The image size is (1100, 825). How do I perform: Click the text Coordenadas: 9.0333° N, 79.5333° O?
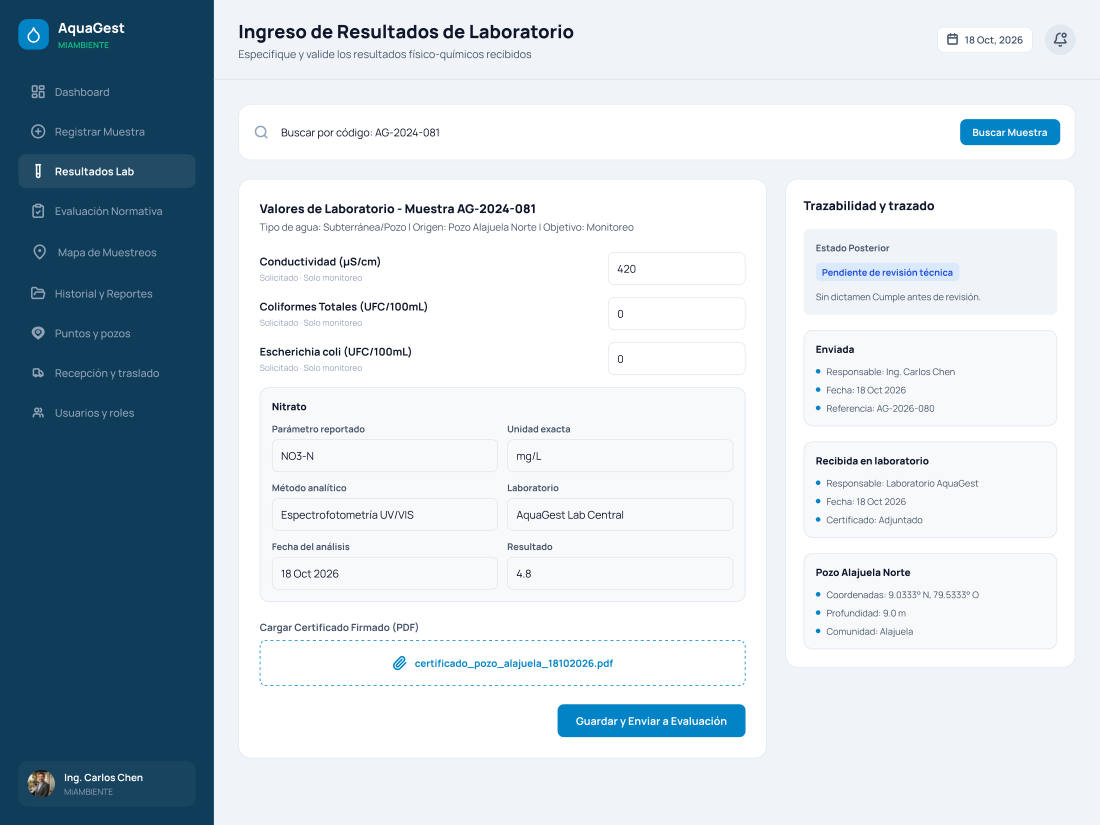pyautogui.click(x=902, y=595)
